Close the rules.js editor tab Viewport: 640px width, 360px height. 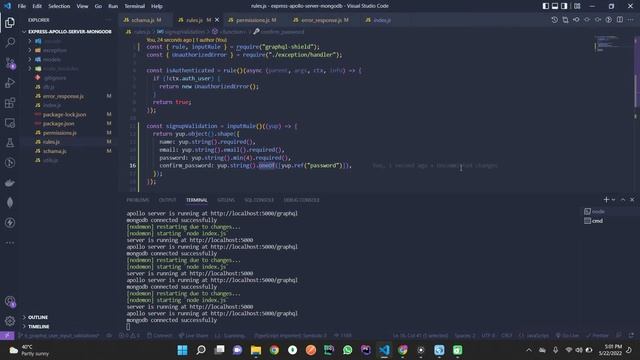(217, 20)
